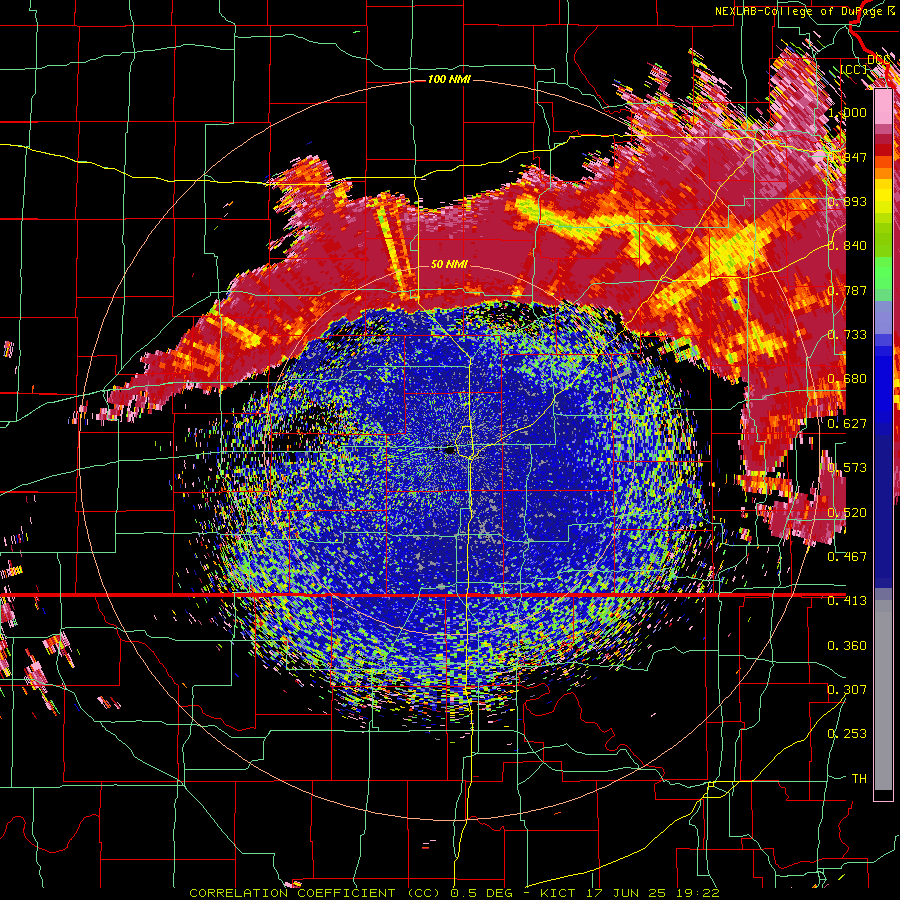
Task: Click the KICT 17 JUN 25 19:22 timestamp
Action: coord(630,893)
